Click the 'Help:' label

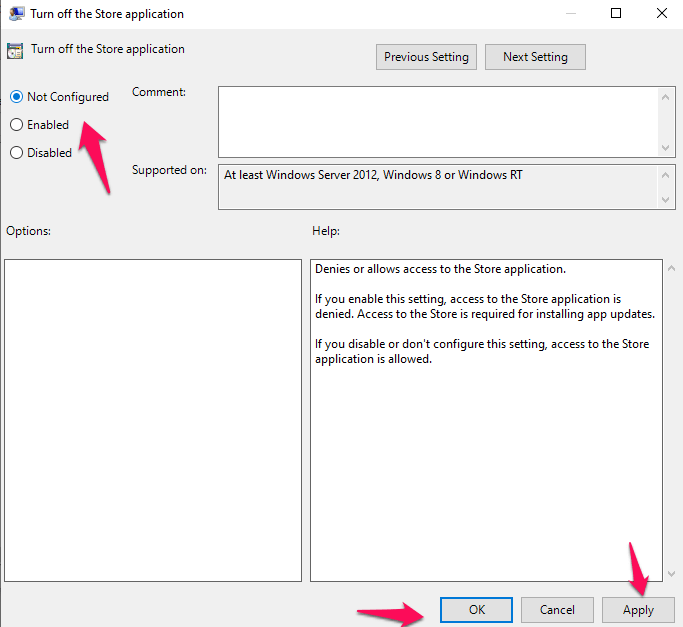tap(326, 230)
